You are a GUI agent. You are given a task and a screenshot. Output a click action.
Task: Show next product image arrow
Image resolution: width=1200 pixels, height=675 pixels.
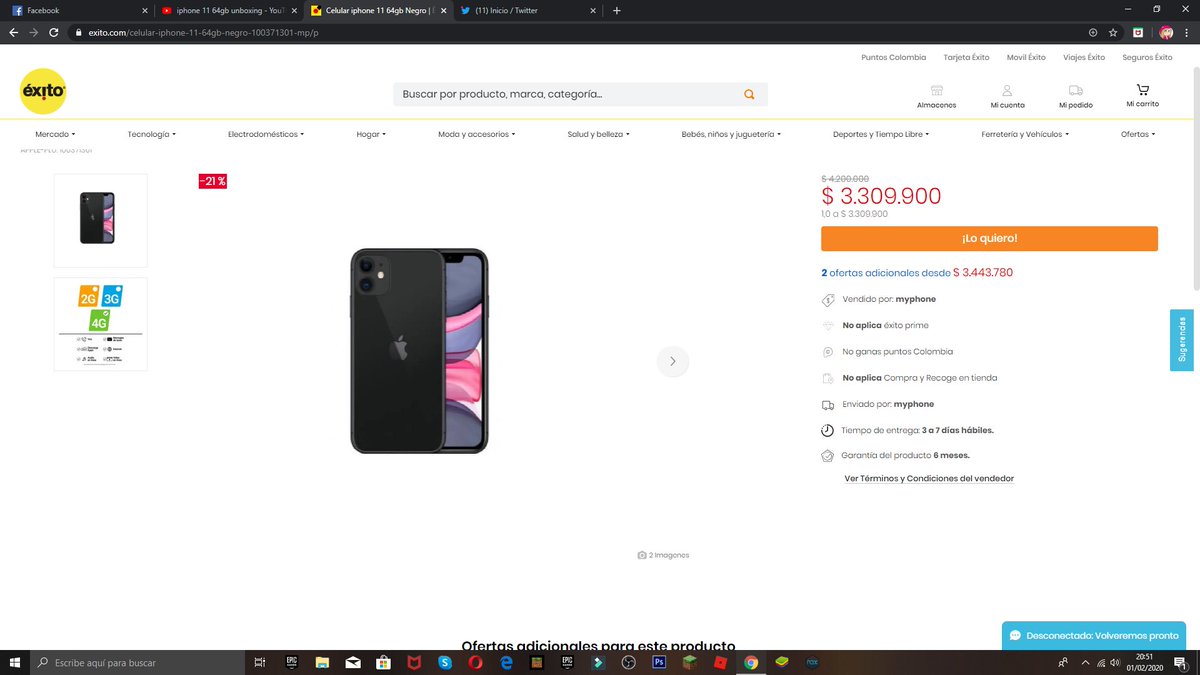tap(673, 361)
